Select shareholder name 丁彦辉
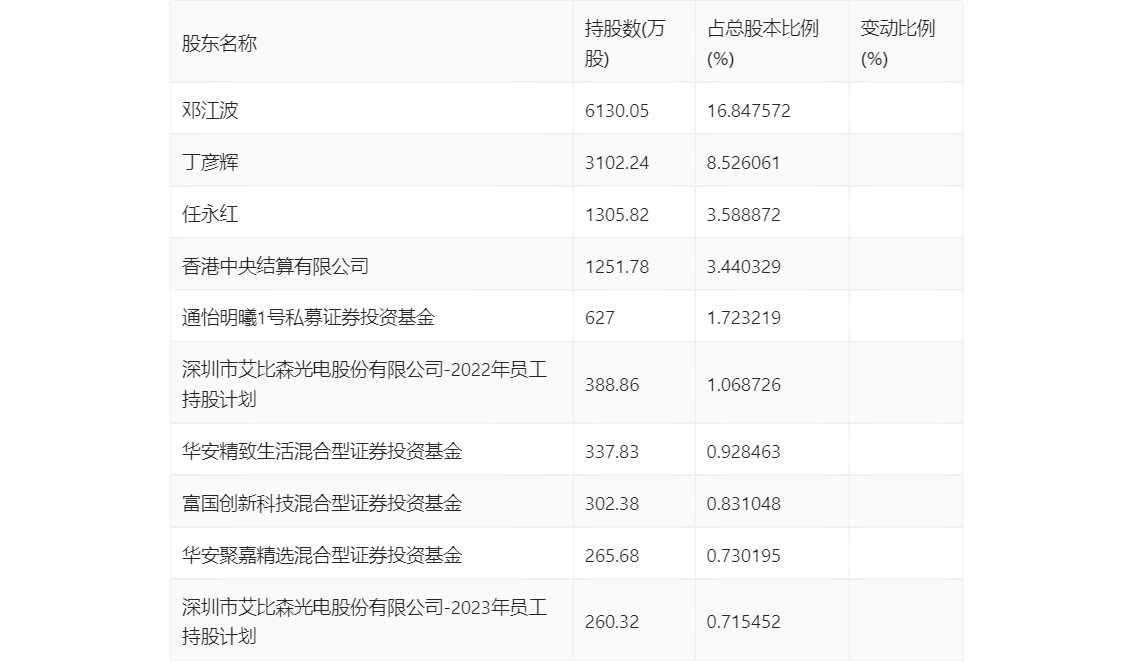This screenshot has width=1134, height=661. 210,162
